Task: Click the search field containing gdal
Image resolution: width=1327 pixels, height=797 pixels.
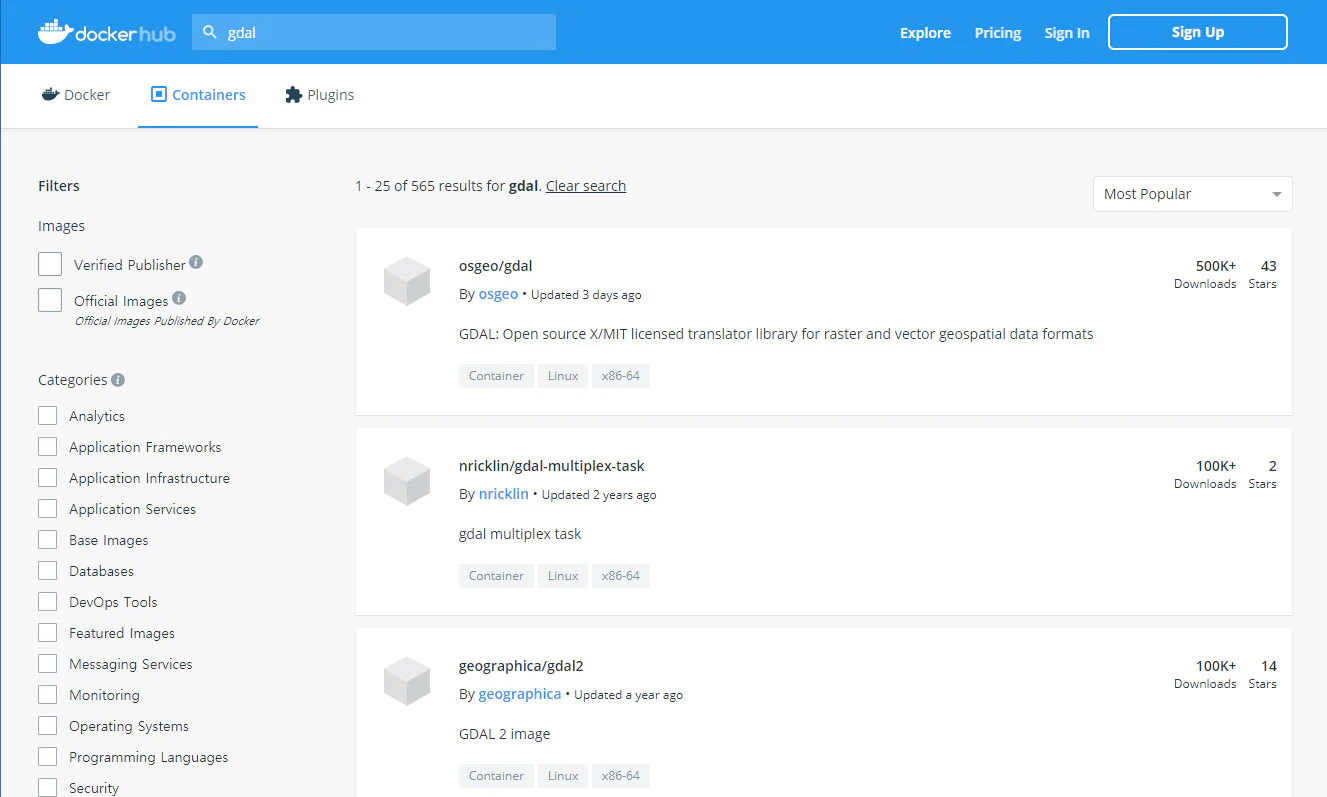Action: 374,32
